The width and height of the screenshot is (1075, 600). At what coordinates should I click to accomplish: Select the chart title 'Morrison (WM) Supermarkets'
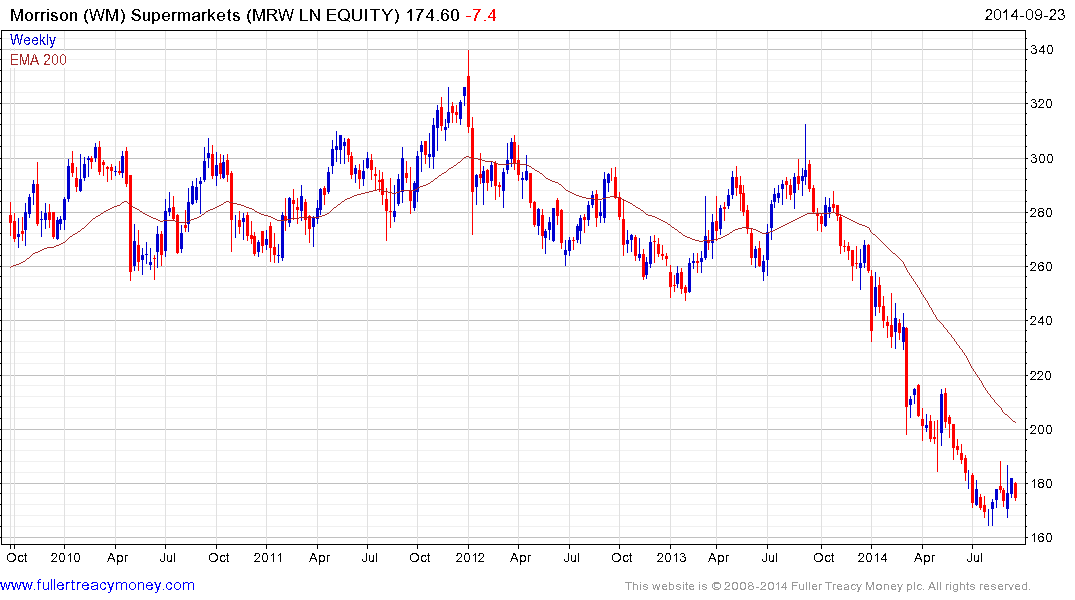pyautogui.click(x=125, y=15)
